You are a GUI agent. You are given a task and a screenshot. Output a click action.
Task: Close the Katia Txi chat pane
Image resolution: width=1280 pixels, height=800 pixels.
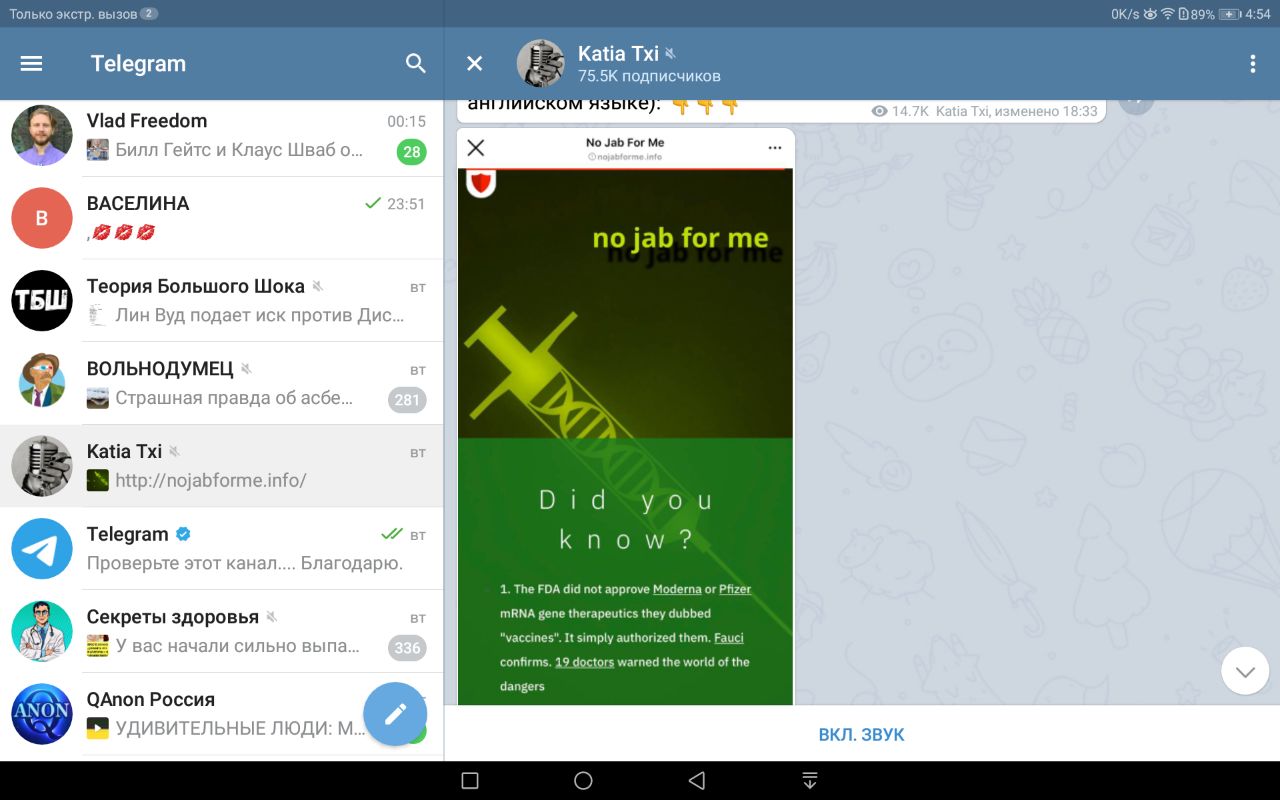click(475, 64)
